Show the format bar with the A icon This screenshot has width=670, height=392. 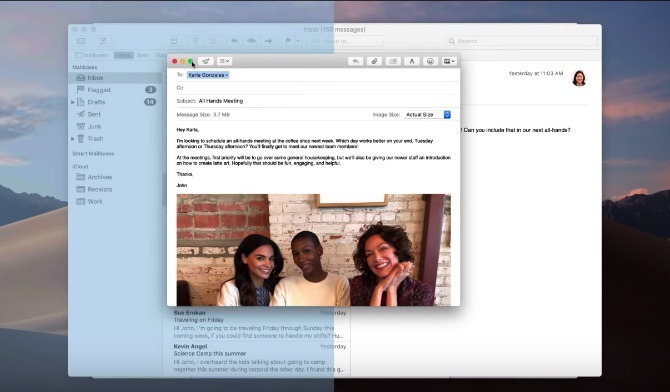click(x=411, y=61)
